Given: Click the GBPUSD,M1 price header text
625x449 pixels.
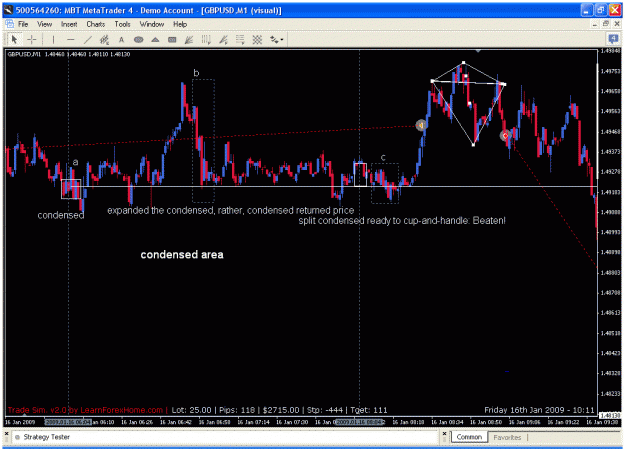Looking at the screenshot, I should (69, 54).
